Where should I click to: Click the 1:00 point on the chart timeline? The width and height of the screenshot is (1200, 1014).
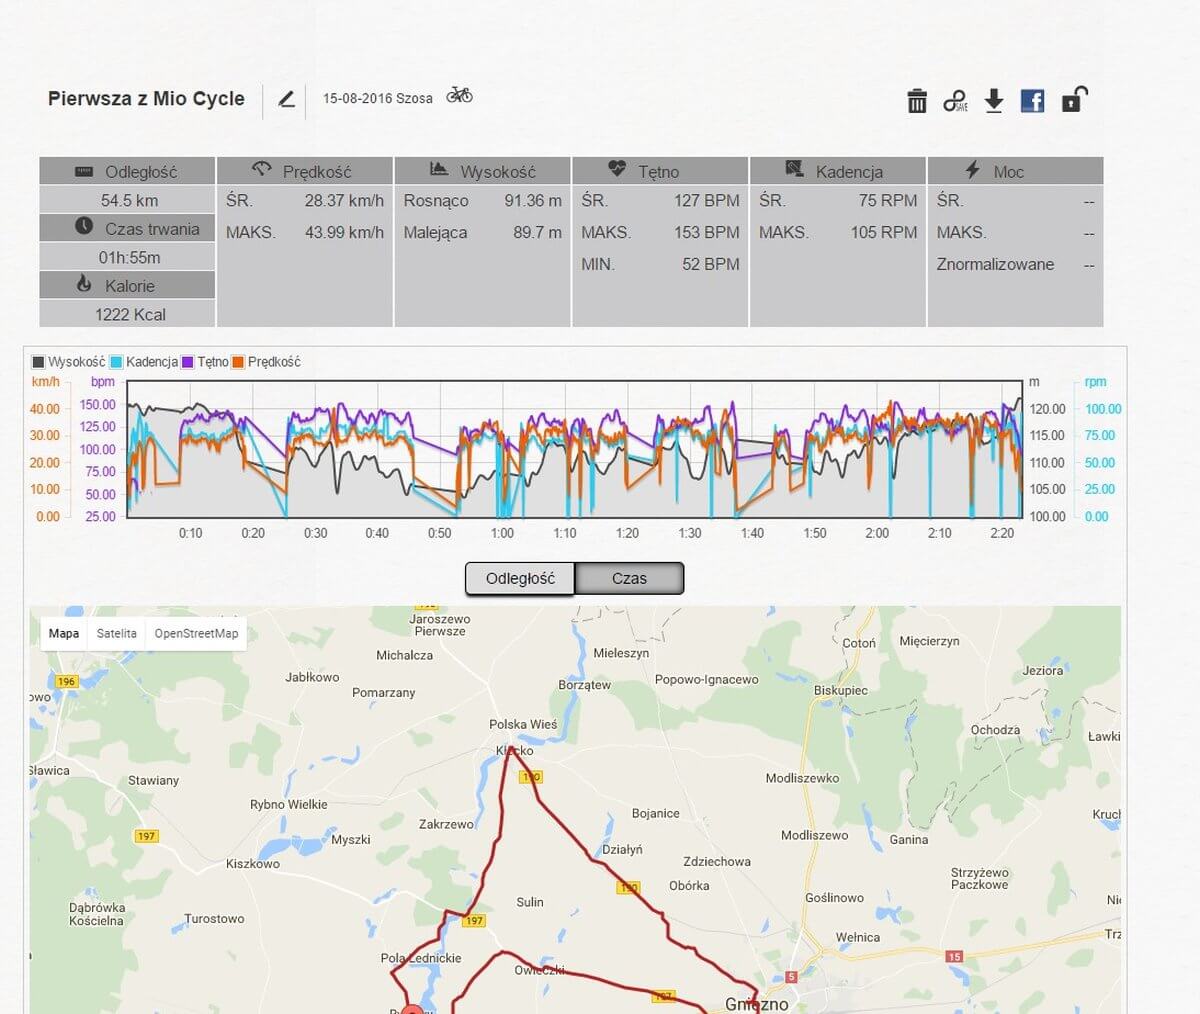[x=502, y=533]
